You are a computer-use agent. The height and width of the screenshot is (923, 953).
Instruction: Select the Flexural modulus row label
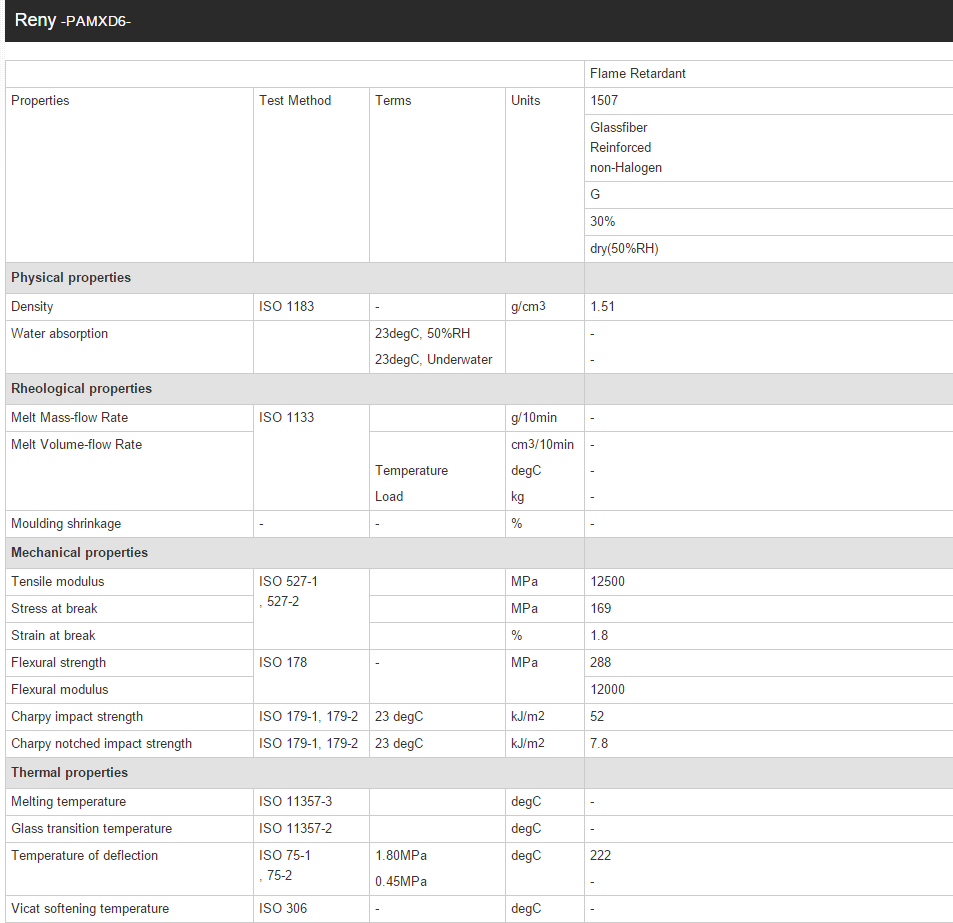60,690
